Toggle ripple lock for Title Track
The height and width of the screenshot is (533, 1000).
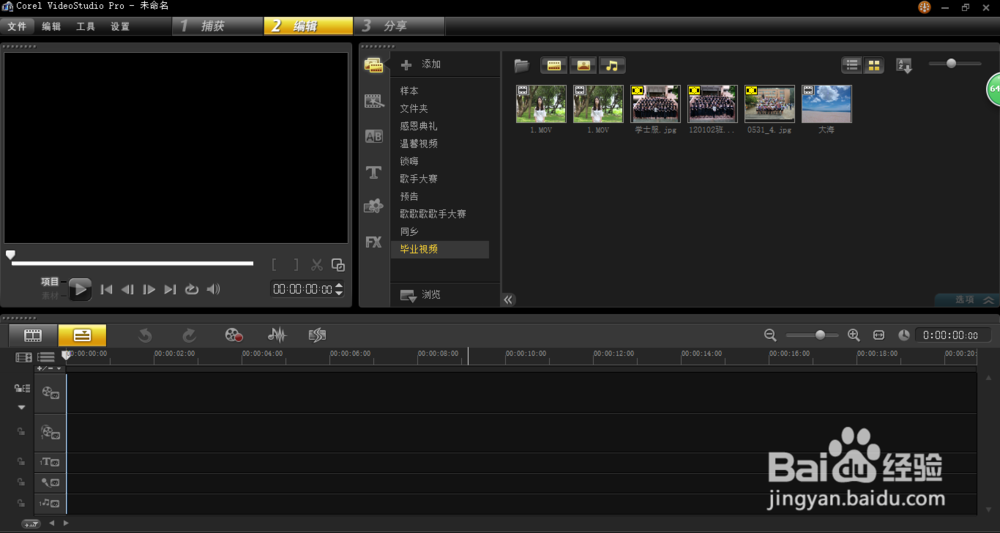21,462
